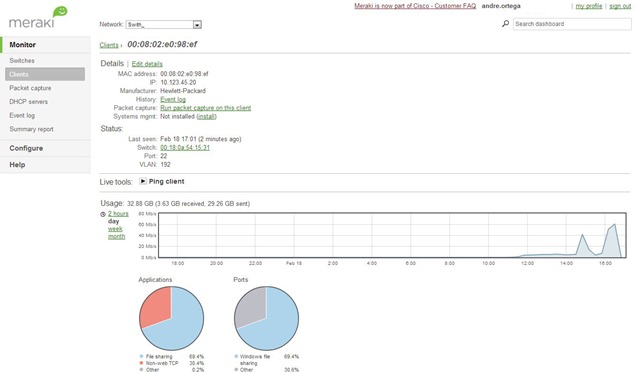636x373 pixels.
Task: Open switch 00:18:0a:54:15:31 link
Action: click(185, 148)
